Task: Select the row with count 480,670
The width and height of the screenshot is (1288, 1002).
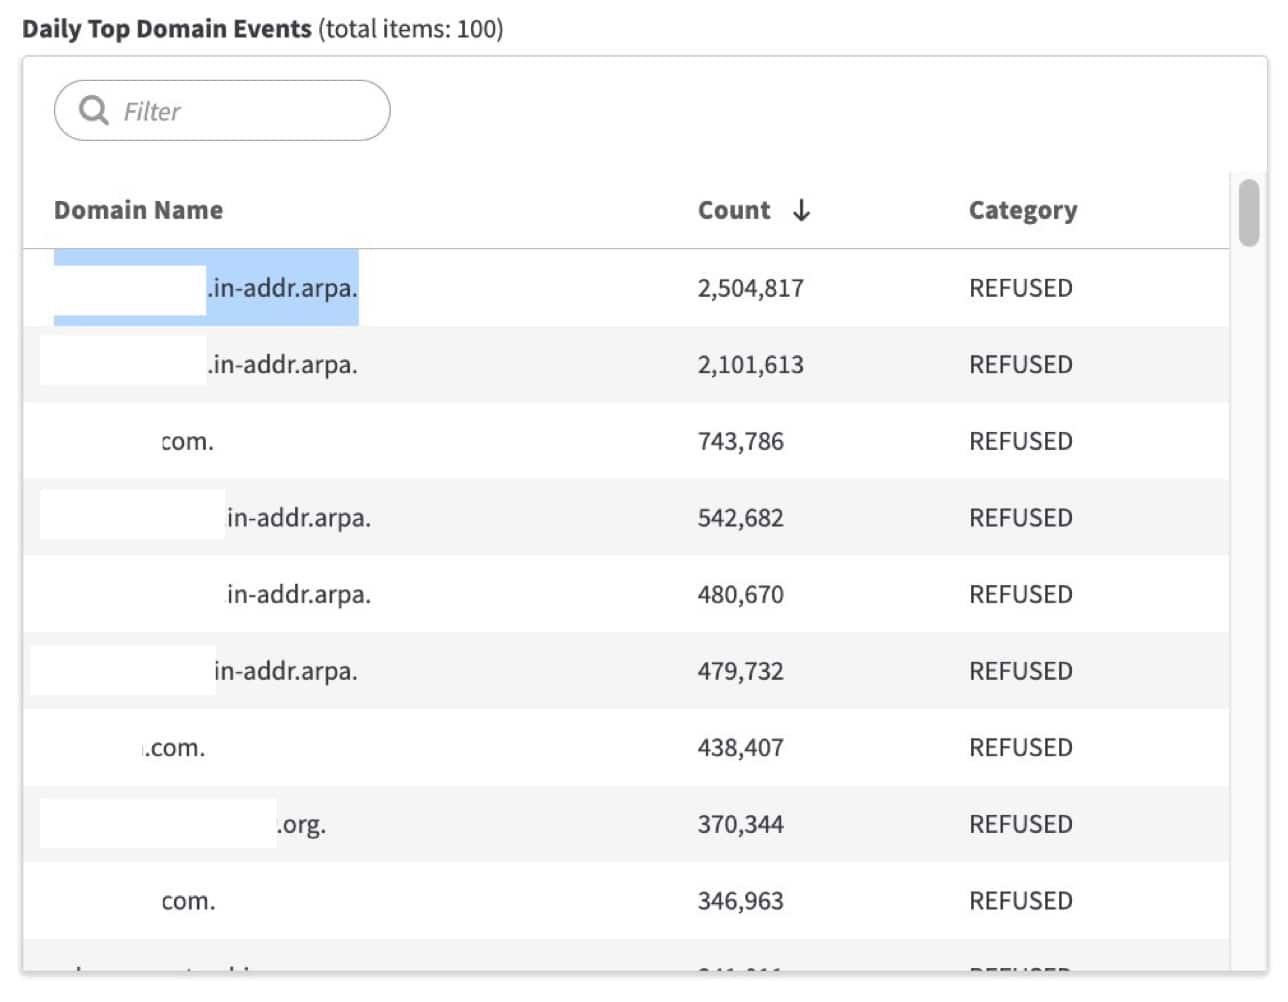Action: (x=740, y=595)
